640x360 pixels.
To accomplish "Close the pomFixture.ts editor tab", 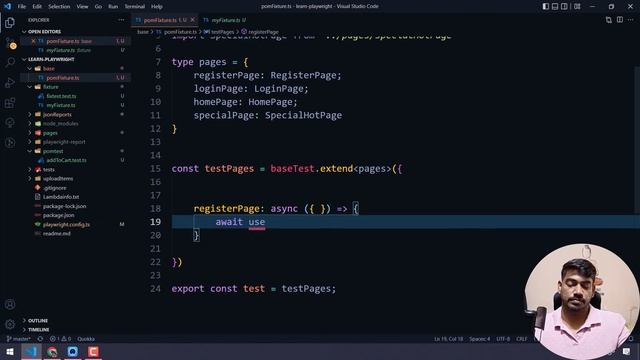I will click(x=192, y=20).
